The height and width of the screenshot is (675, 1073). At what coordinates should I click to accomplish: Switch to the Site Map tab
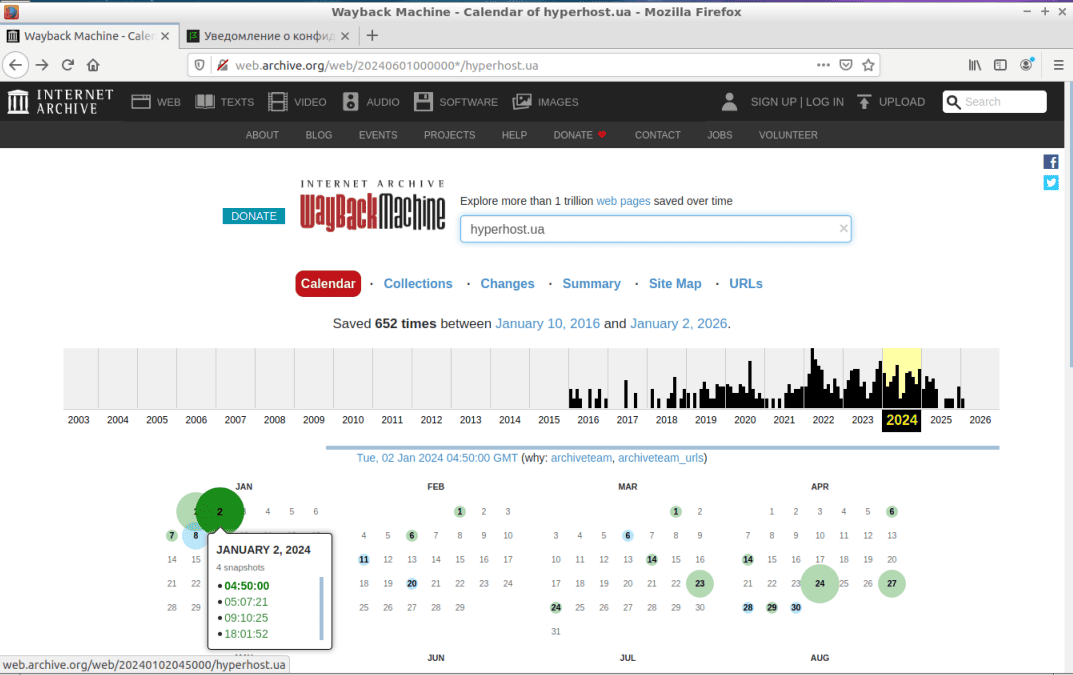[675, 284]
